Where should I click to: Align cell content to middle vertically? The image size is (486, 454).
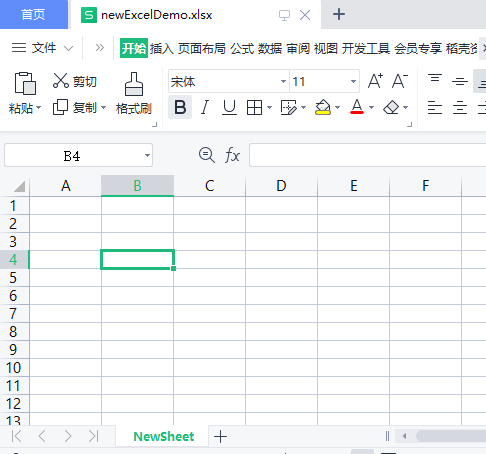[x=460, y=81]
